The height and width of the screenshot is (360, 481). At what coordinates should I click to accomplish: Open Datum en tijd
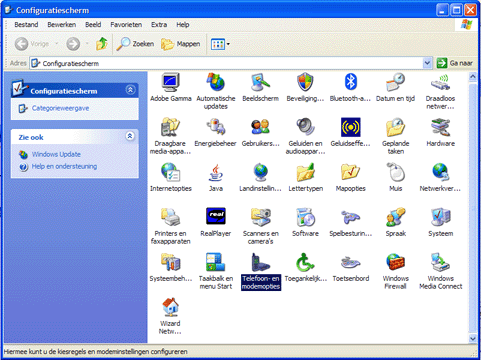(395, 83)
